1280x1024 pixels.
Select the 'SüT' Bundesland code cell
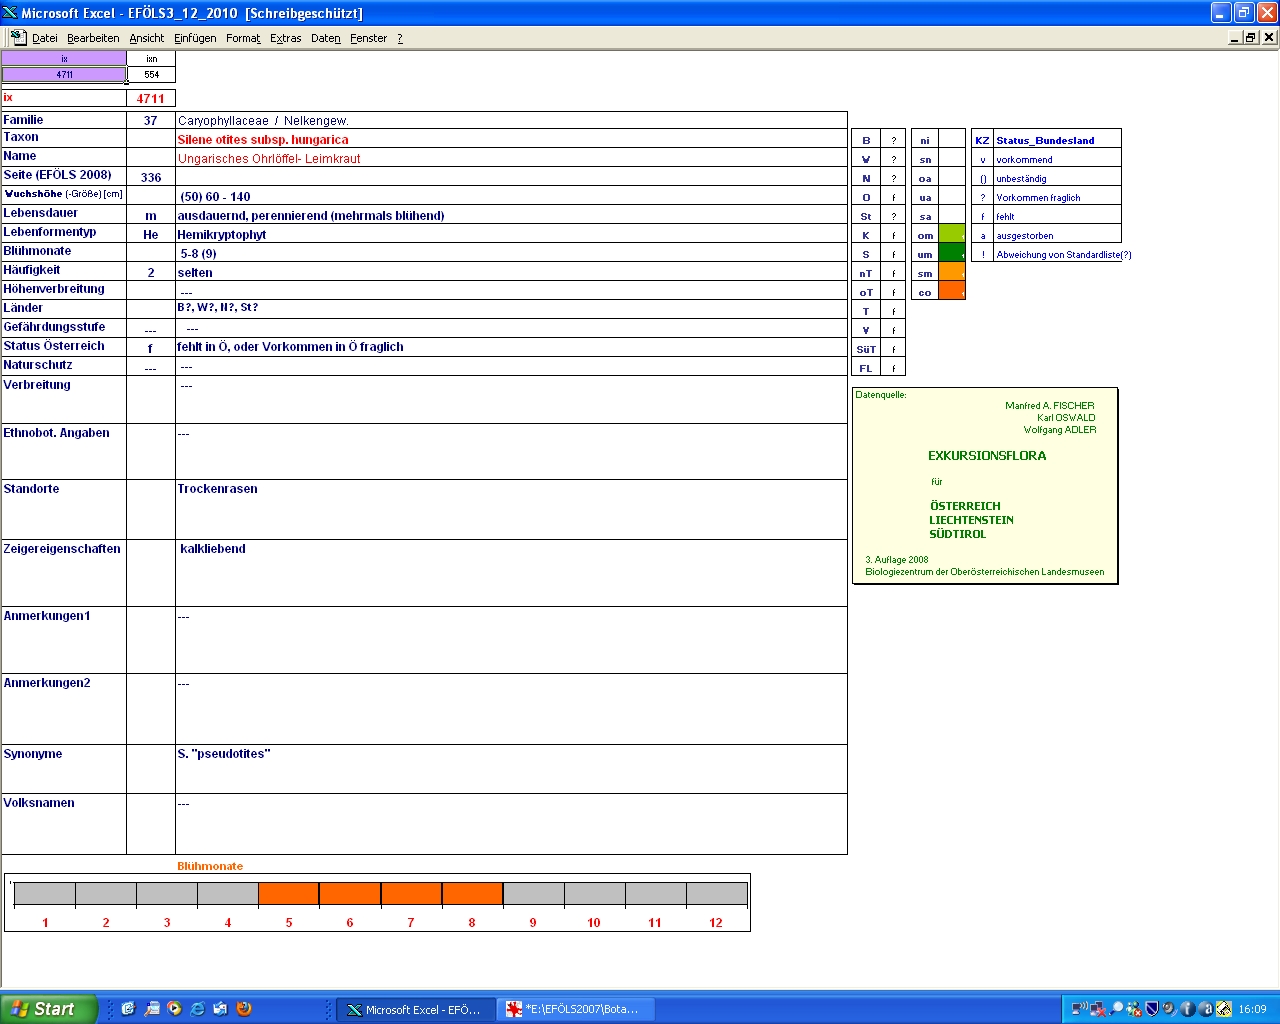(866, 349)
